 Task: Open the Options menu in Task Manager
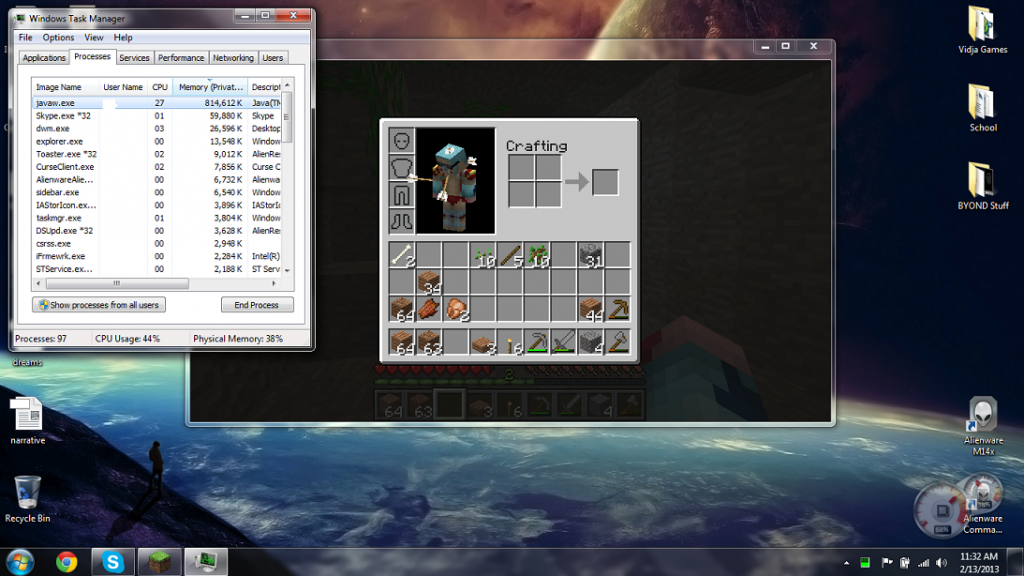[x=58, y=37]
